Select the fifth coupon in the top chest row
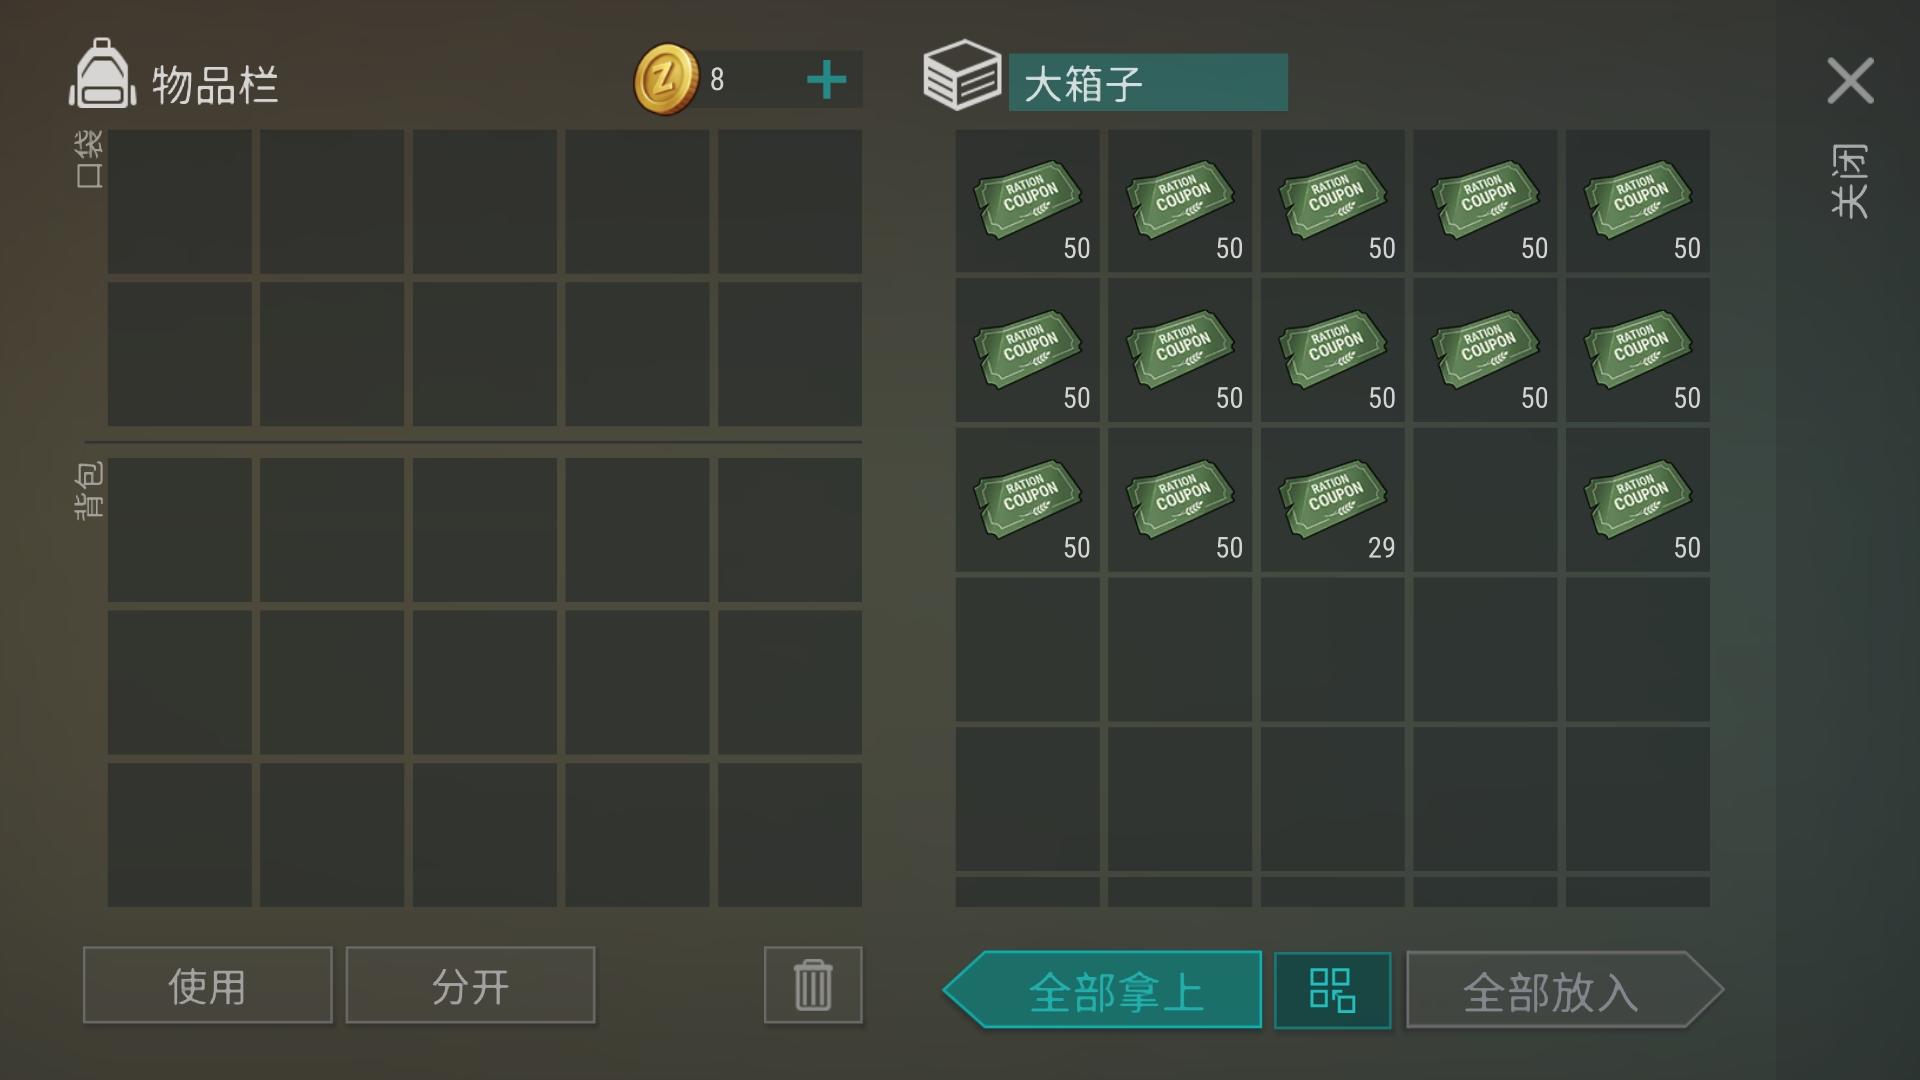This screenshot has height=1080, width=1920. [x=1638, y=201]
